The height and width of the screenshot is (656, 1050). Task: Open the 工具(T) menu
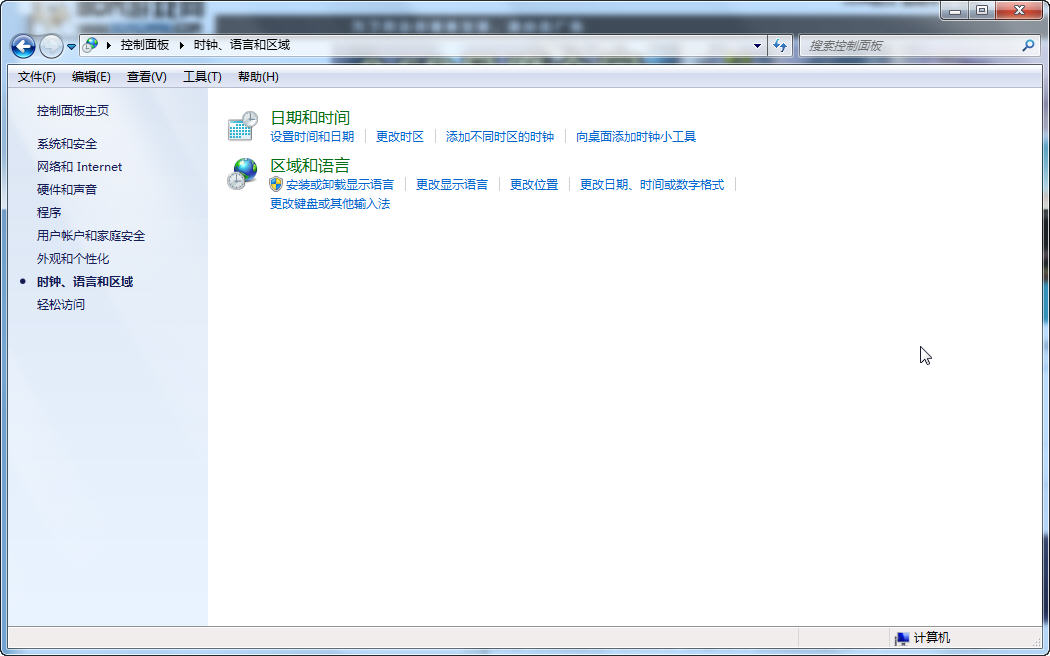tap(202, 77)
